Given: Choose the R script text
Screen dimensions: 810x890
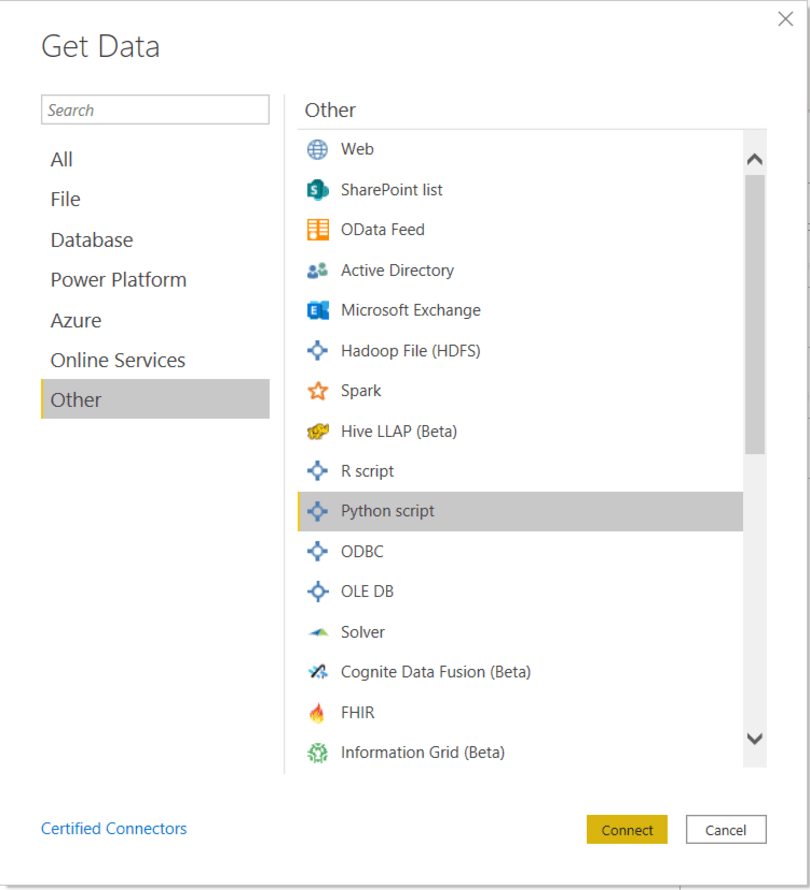Looking at the screenshot, I should pyautogui.click(x=367, y=471).
